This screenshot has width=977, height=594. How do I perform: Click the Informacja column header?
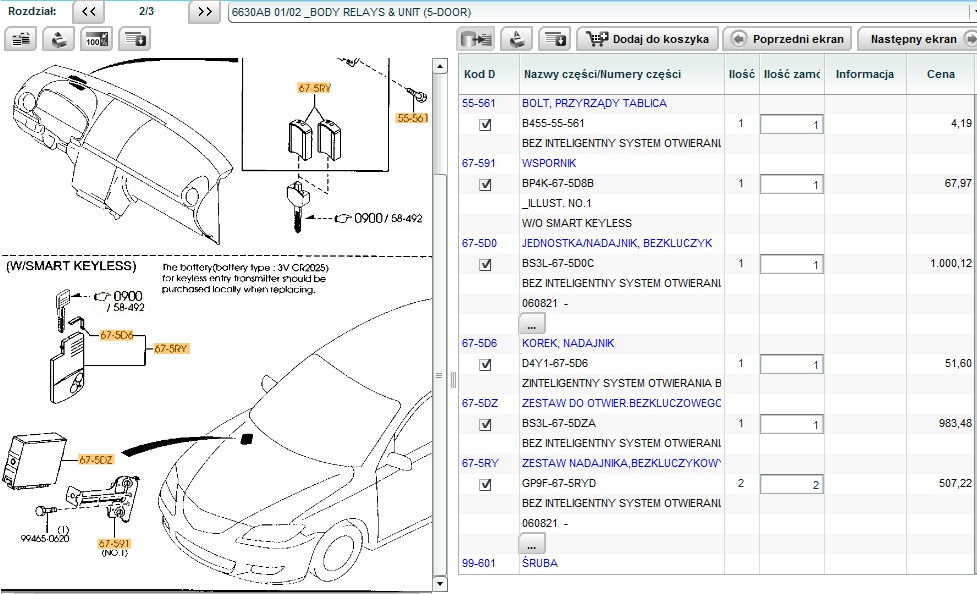coord(865,74)
